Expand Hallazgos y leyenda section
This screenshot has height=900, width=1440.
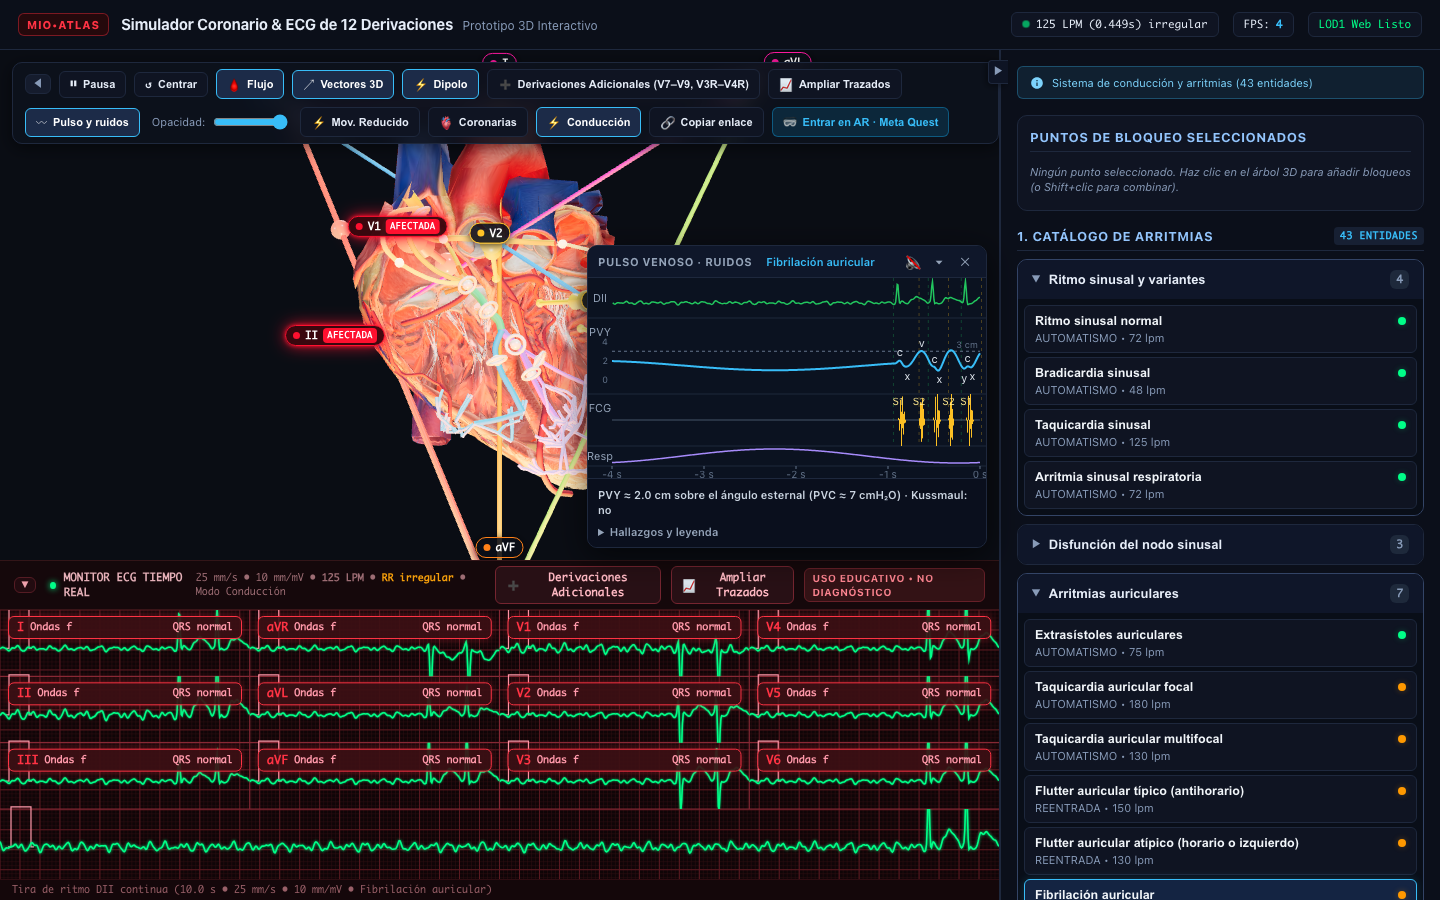point(658,532)
